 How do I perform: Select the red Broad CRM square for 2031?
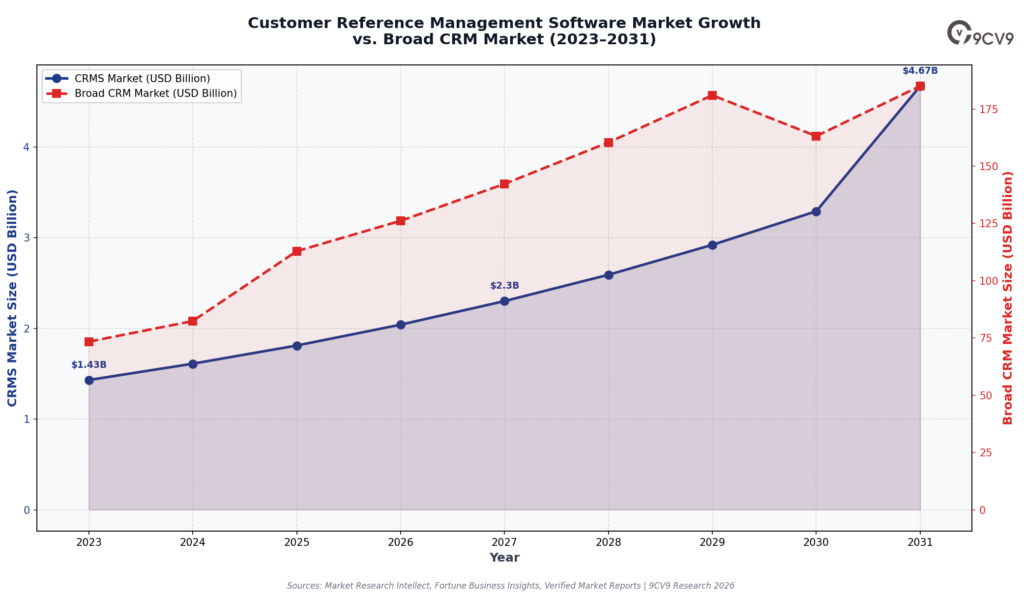click(920, 86)
